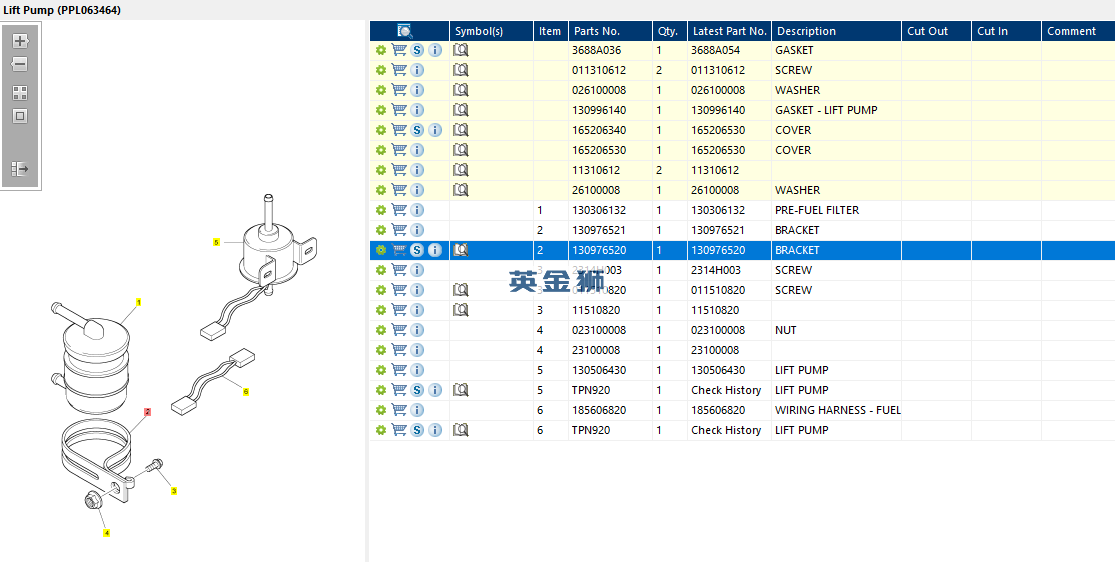
Task: Click the Lift Pump (PPL063464) title
Action: coord(62,10)
